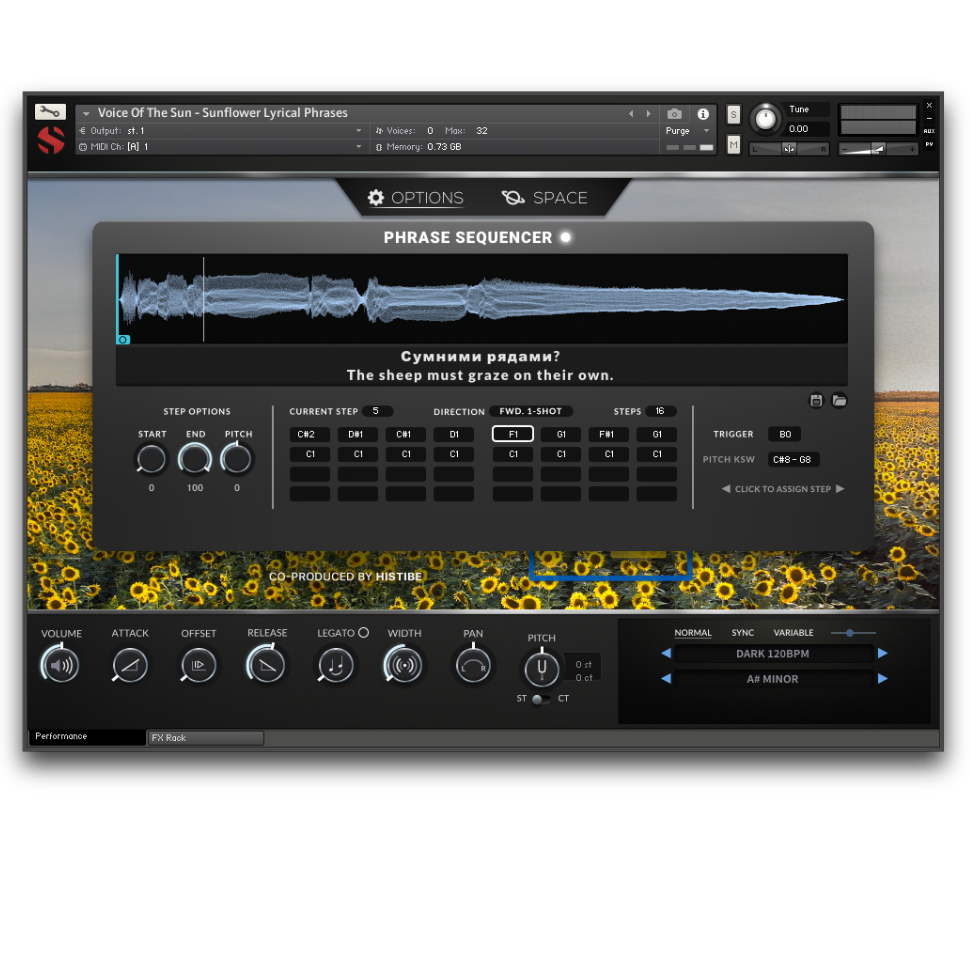Select the F#1 step cell
Viewport: 970px width, 970px height.
pyautogui.click(x=609, y=434)
